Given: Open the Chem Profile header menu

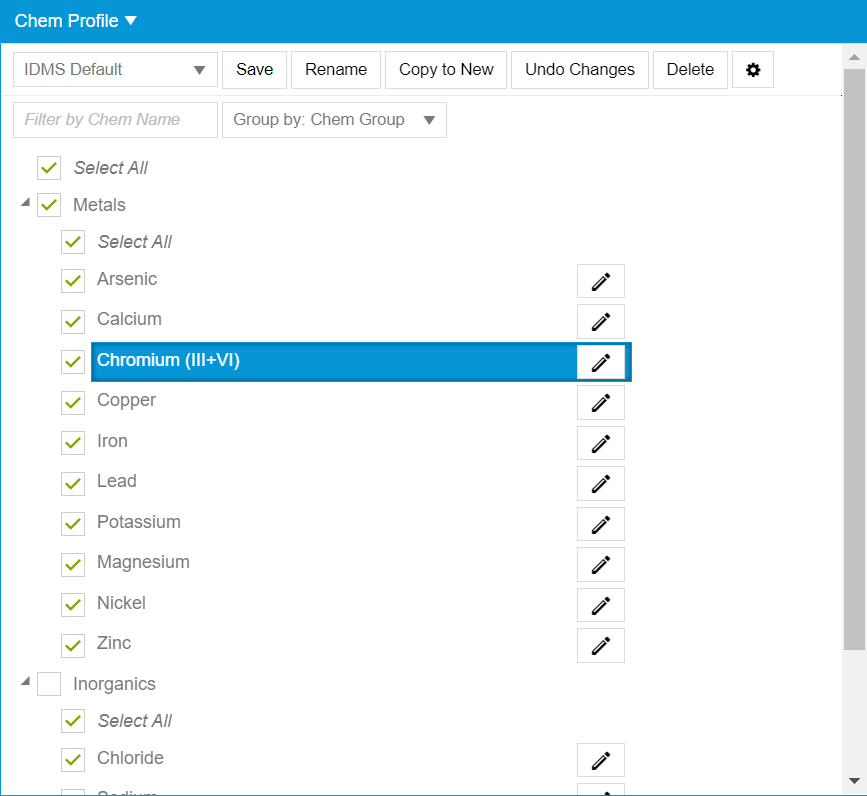Looking at the screenshot, I should pyautogui.click(x=75, y=19).
